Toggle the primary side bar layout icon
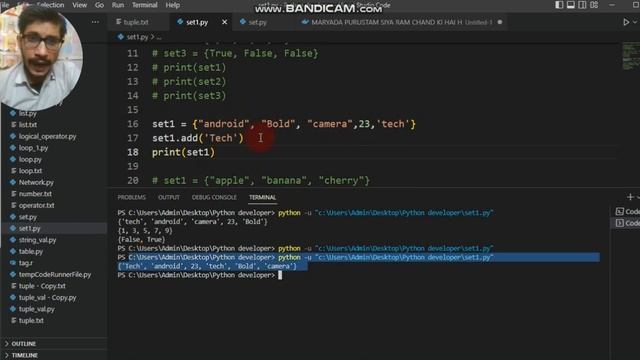This screenshot has width=640, height=360. (559, 5)
